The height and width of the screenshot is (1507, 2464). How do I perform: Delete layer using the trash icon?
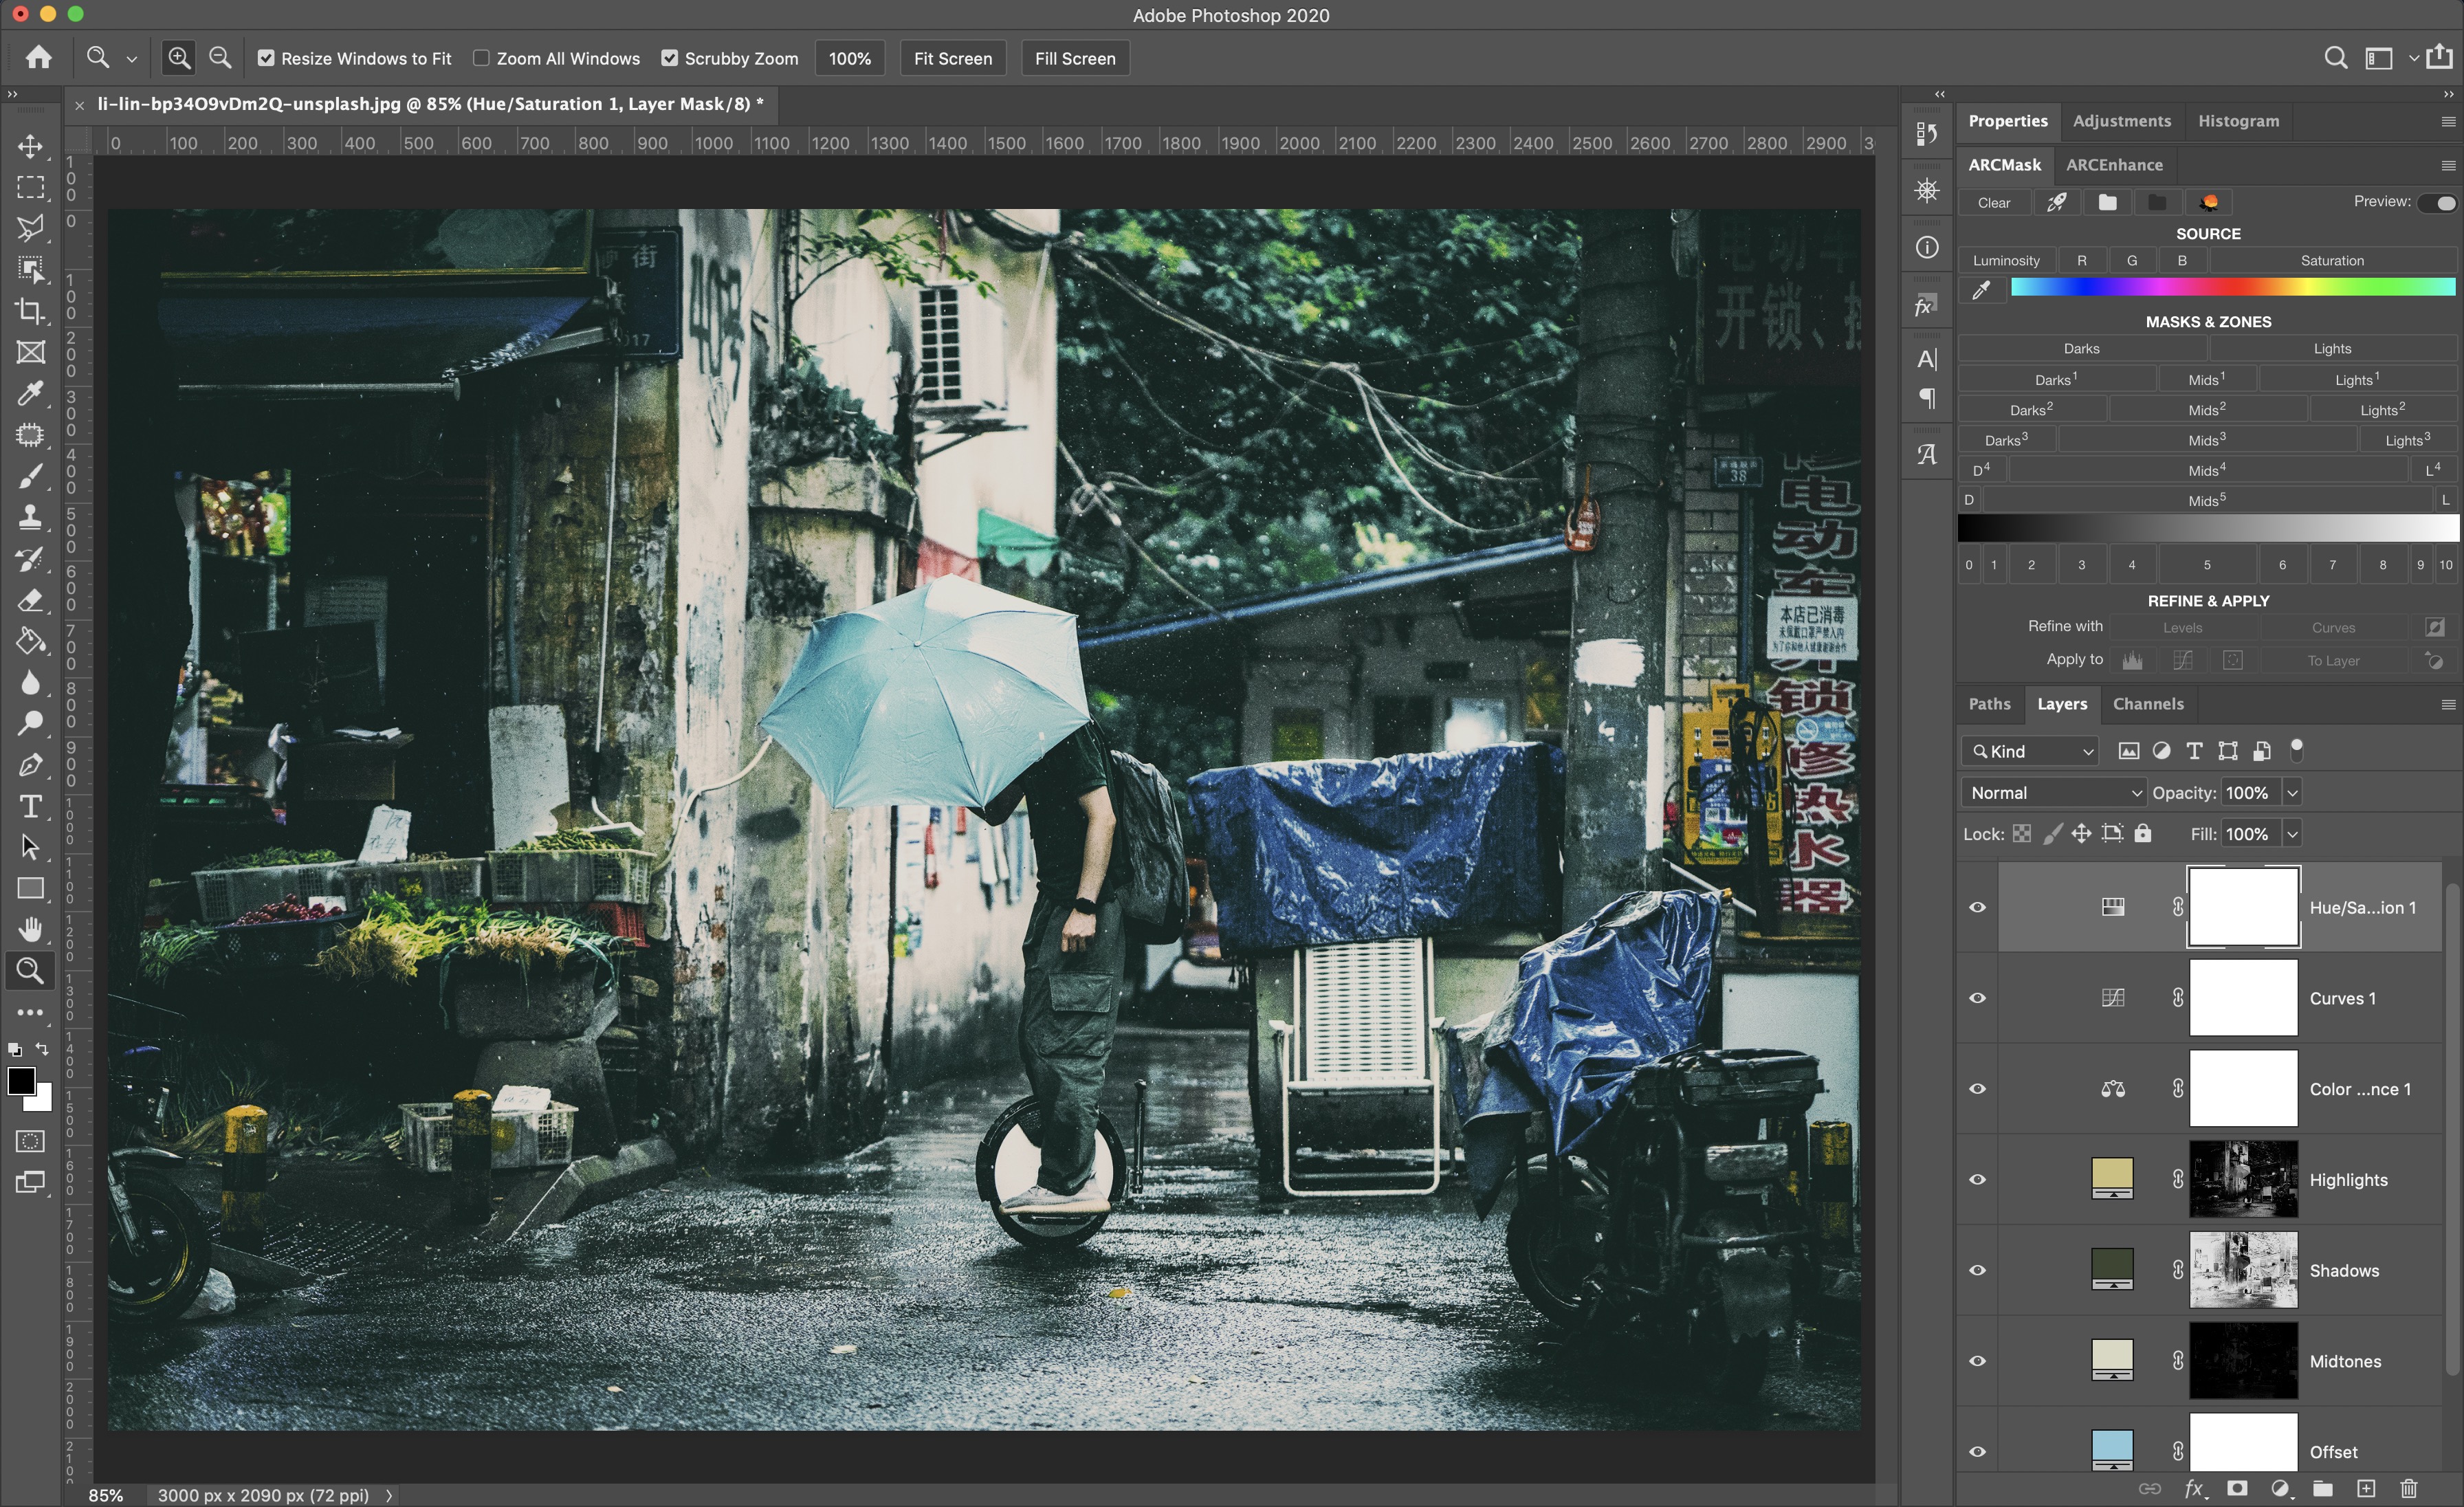pyautogui.click(x=2409, y=1488)
